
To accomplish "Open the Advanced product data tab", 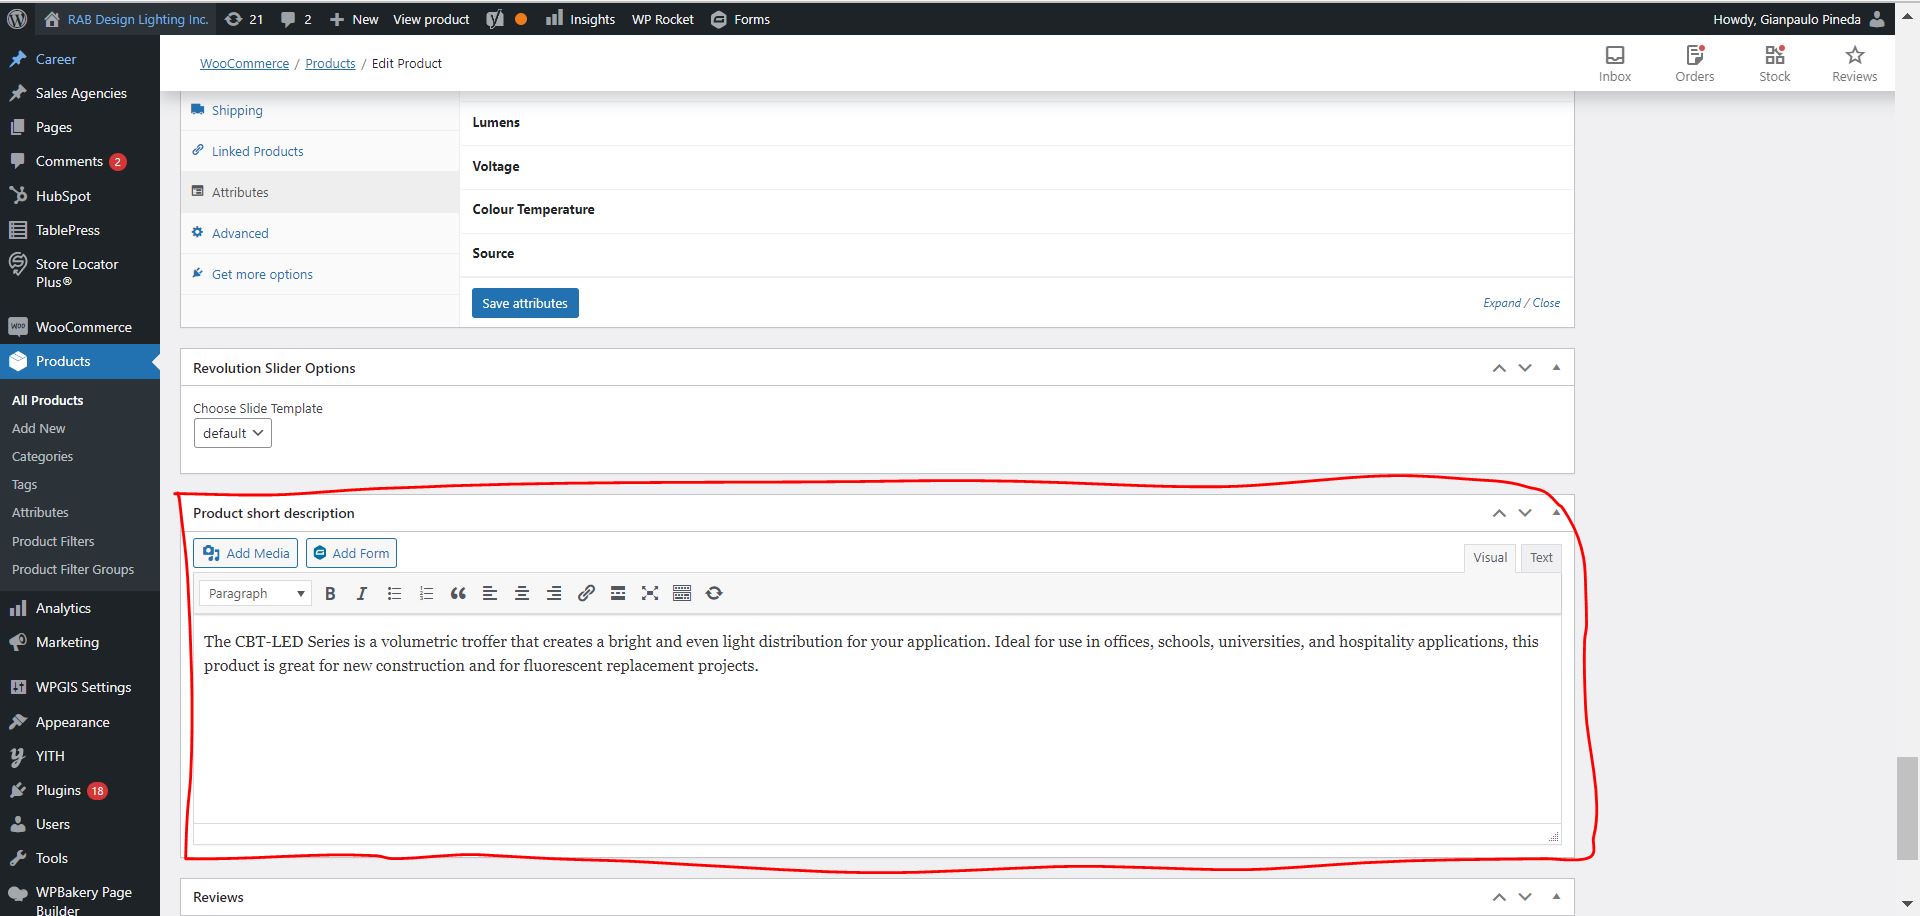I will pos(240,234).
